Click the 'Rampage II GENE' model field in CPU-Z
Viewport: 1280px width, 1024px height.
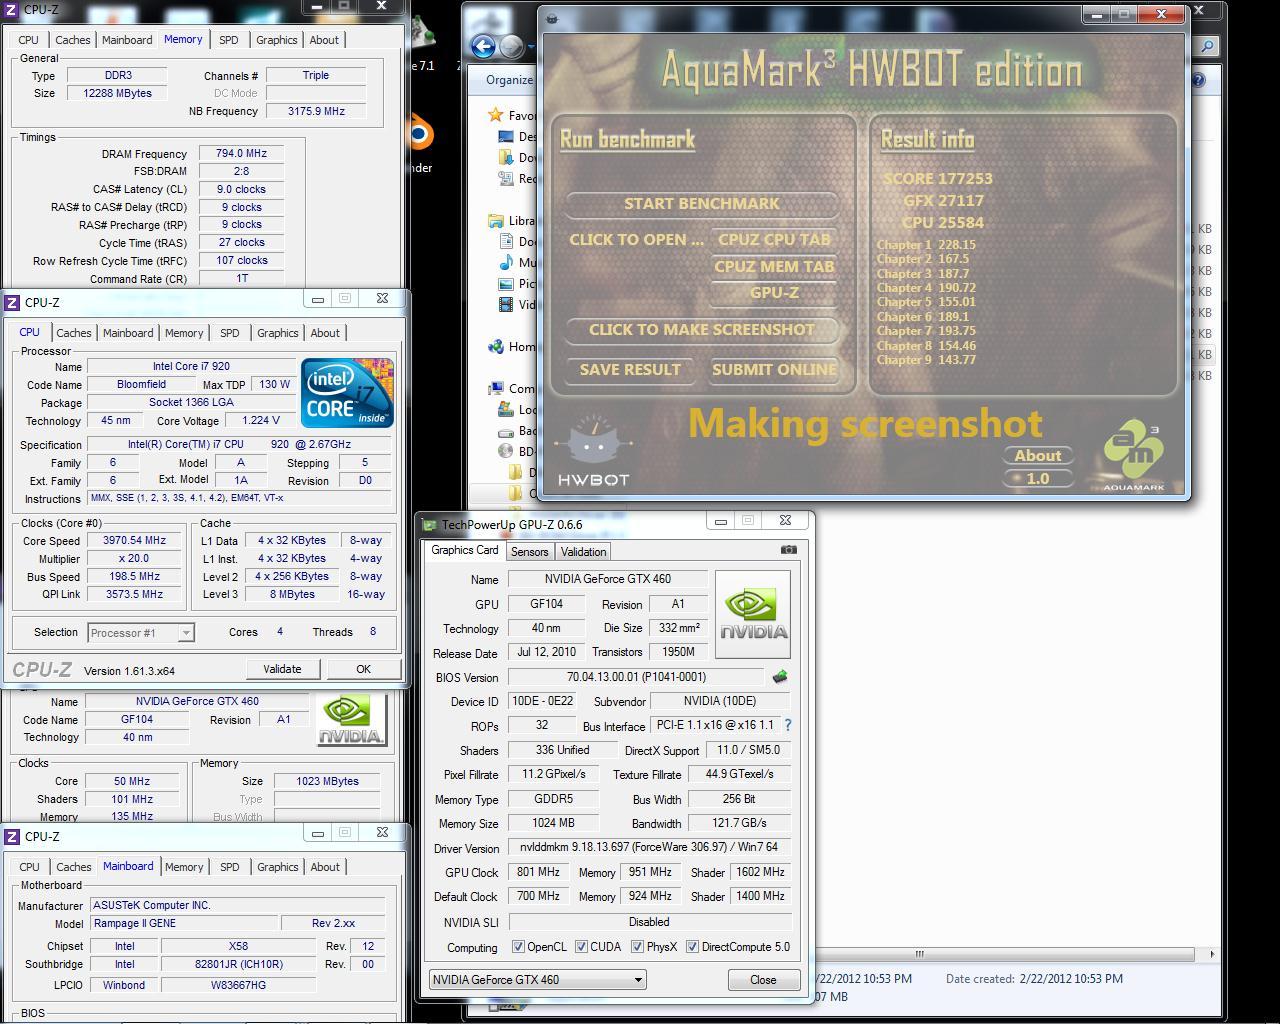tap(183, 924)
